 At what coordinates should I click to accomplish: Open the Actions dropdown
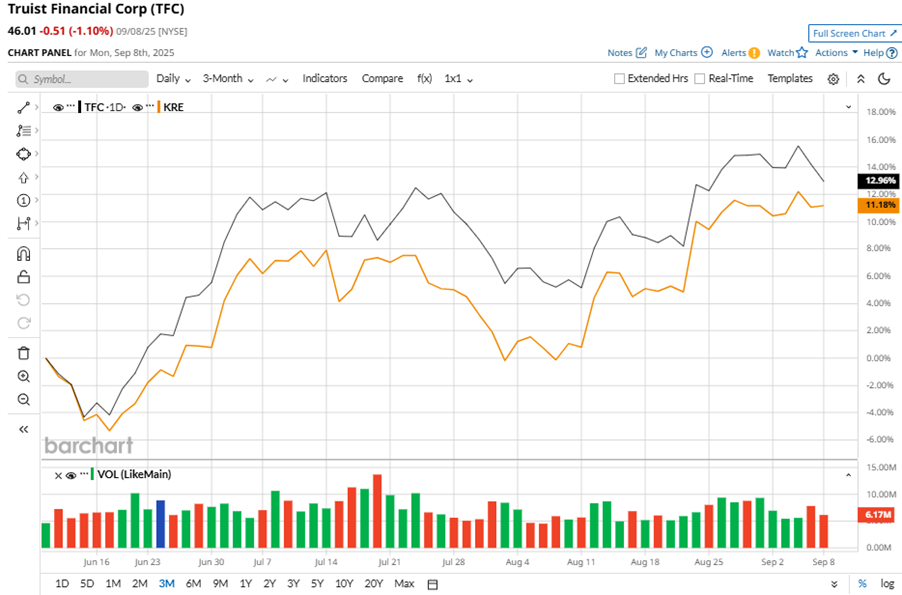coord(836,52)
